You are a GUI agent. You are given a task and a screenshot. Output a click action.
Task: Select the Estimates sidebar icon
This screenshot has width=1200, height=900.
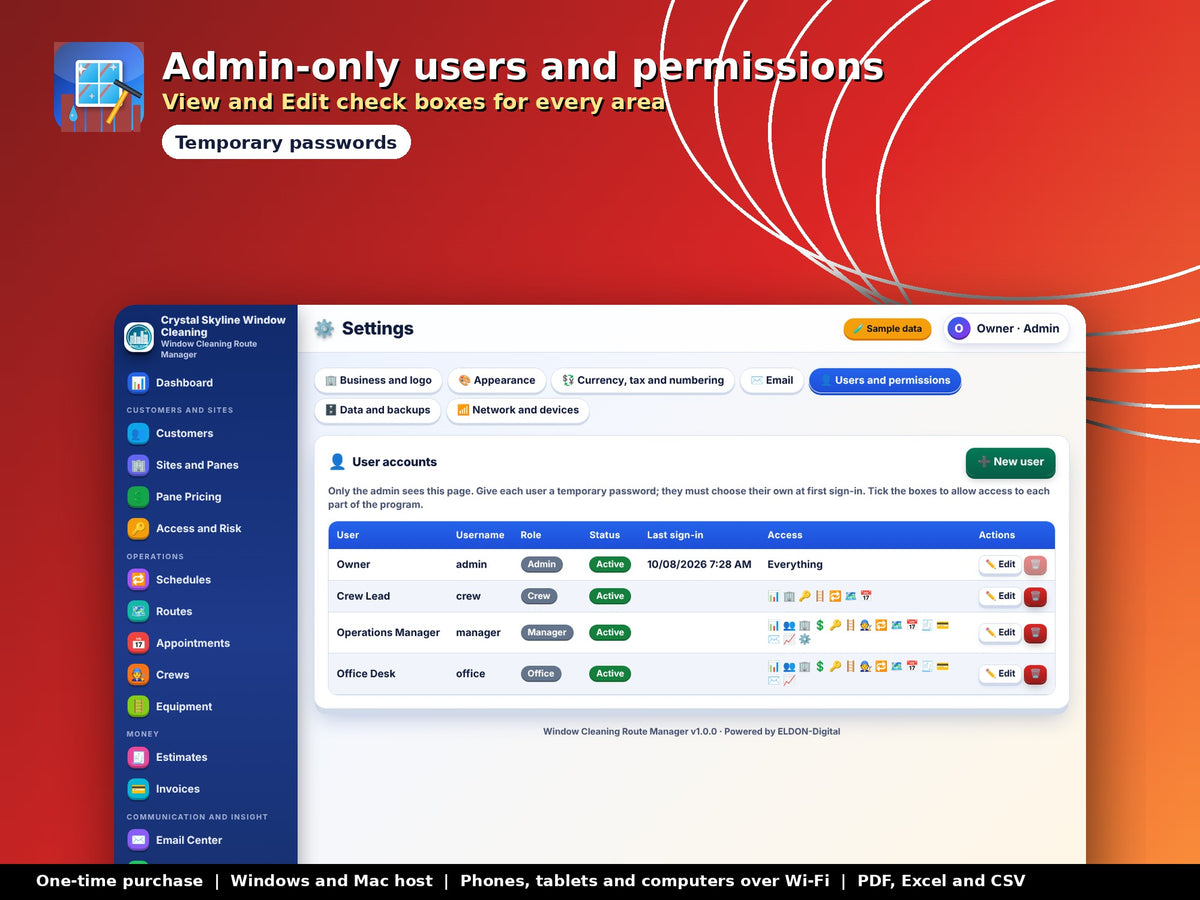(138, 757)
